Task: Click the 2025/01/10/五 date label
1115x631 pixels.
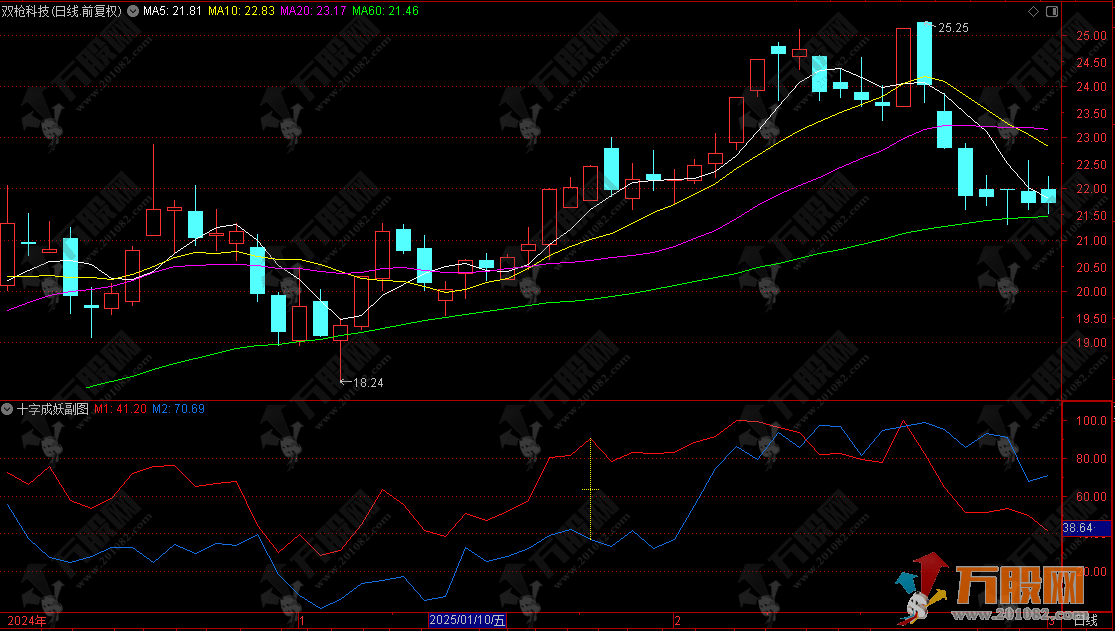Action: (467, 620)
